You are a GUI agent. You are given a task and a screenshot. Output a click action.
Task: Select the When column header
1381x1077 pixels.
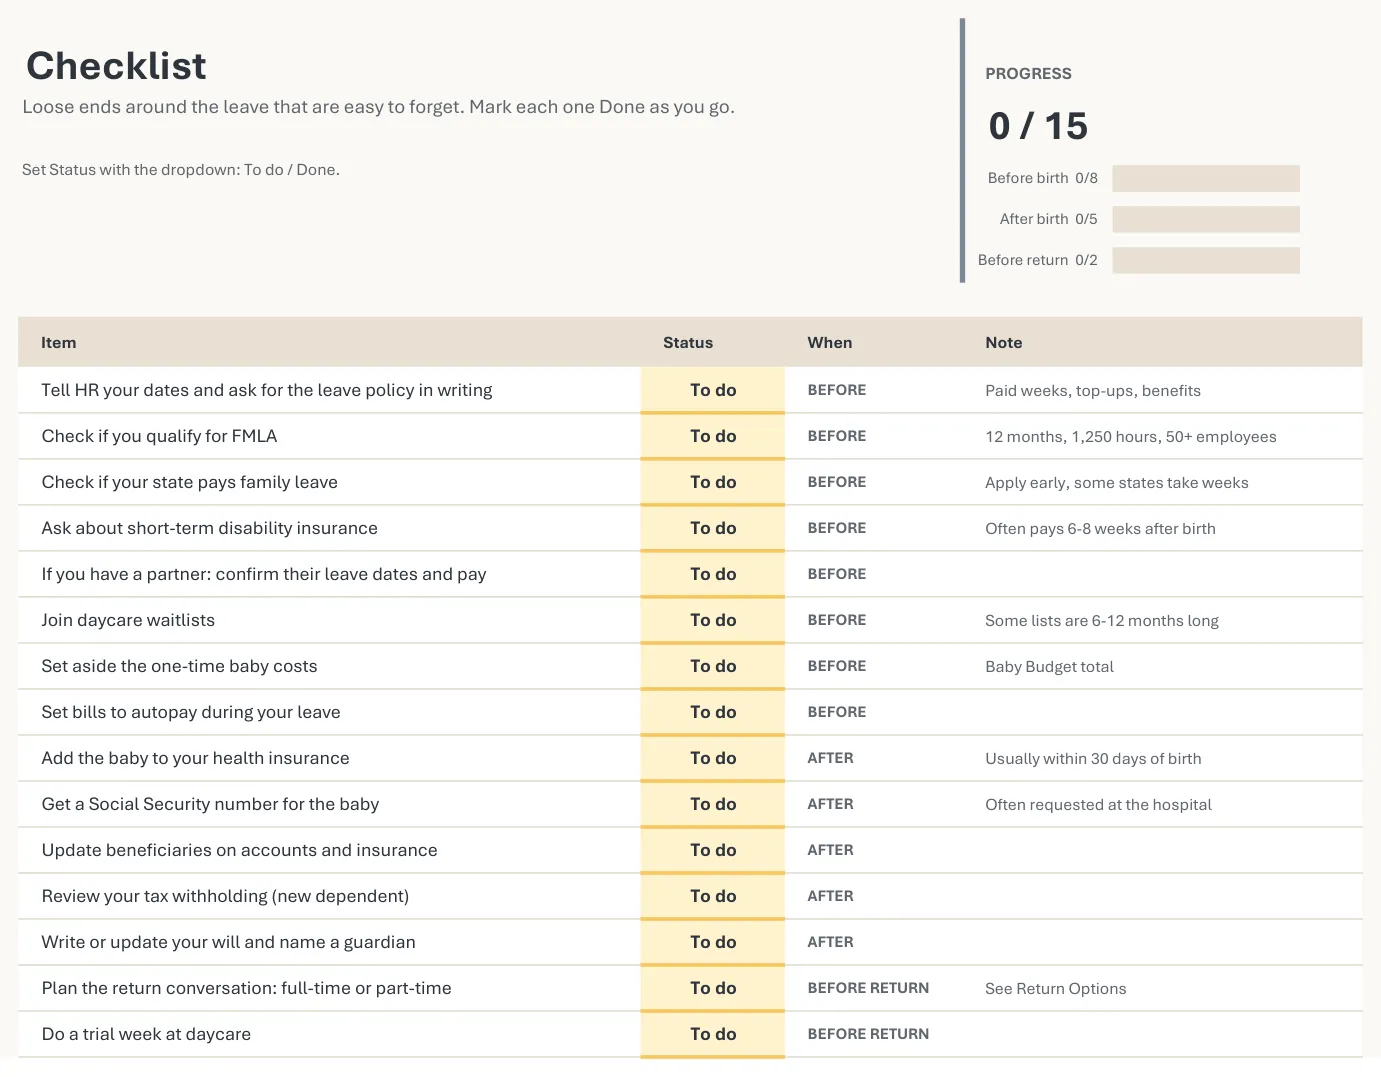point(830,343)
